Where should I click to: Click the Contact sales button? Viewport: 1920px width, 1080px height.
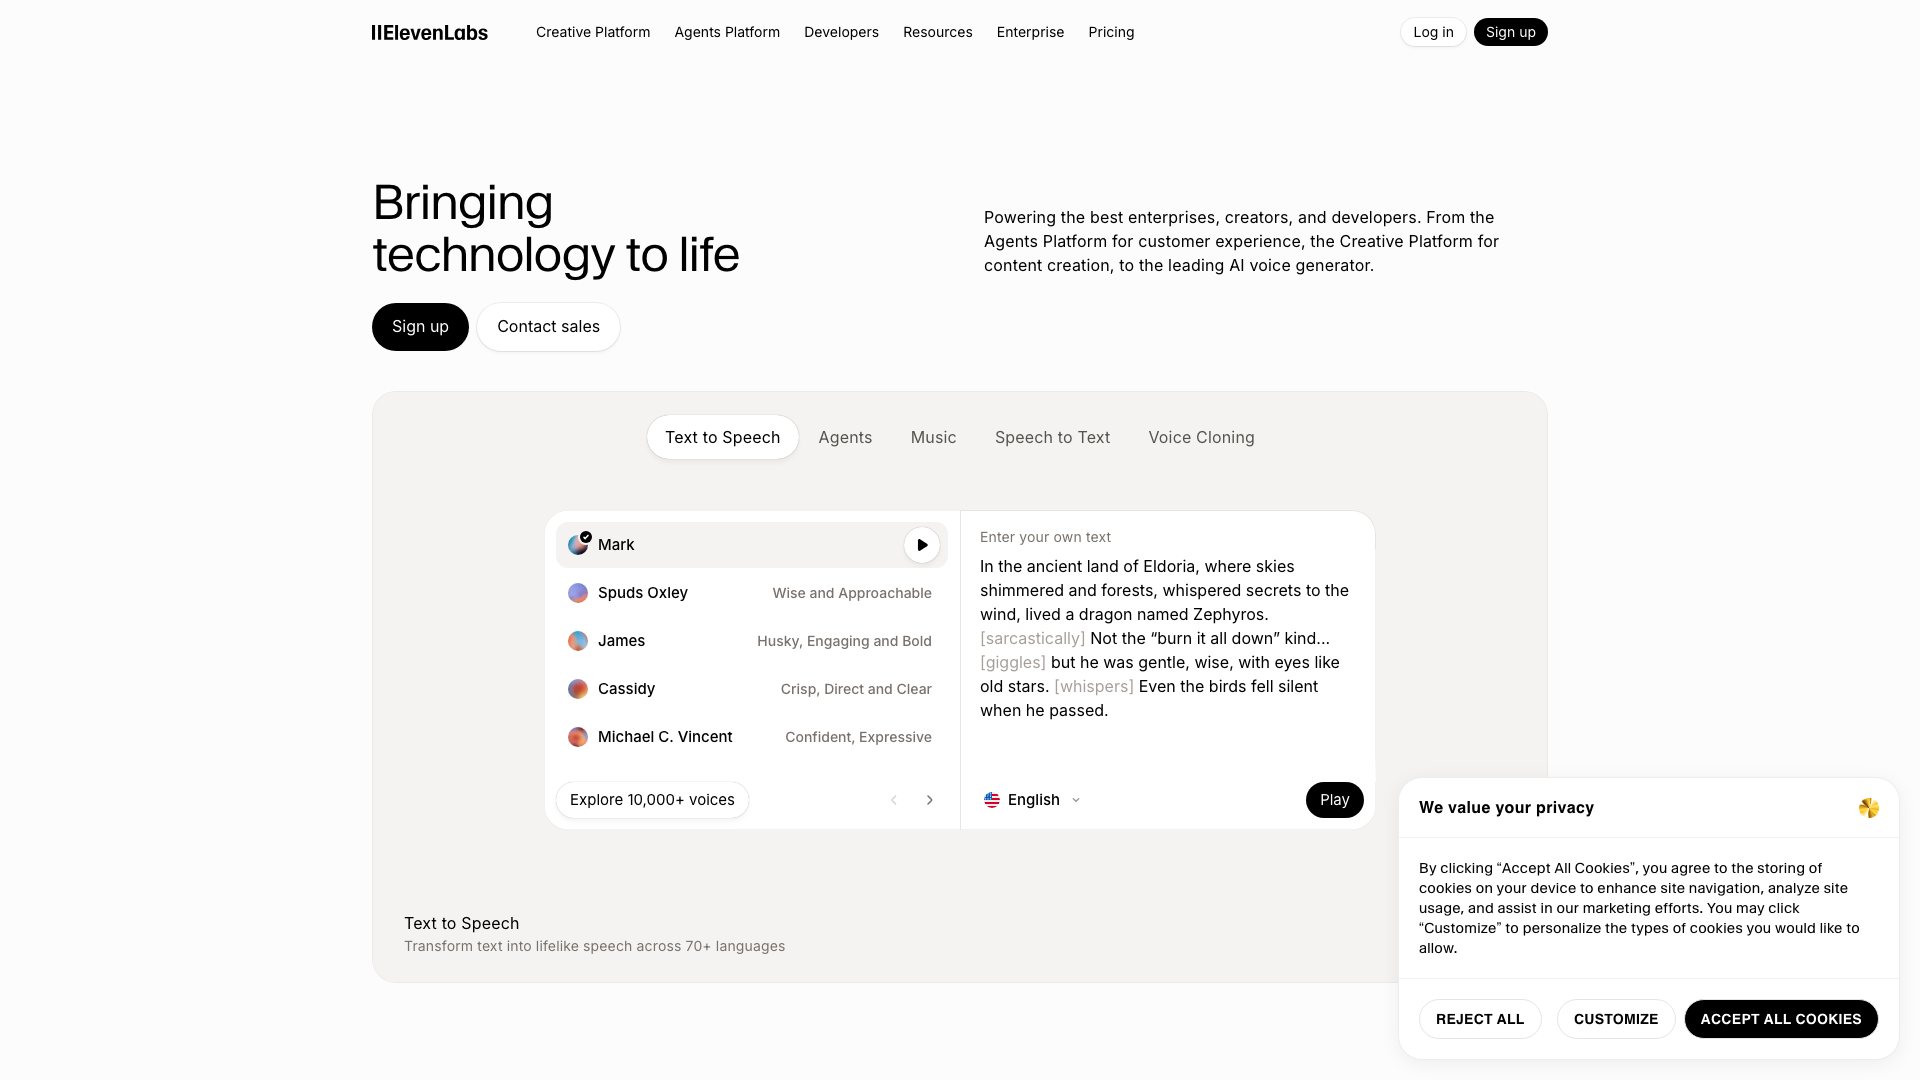tap(548, 327)
